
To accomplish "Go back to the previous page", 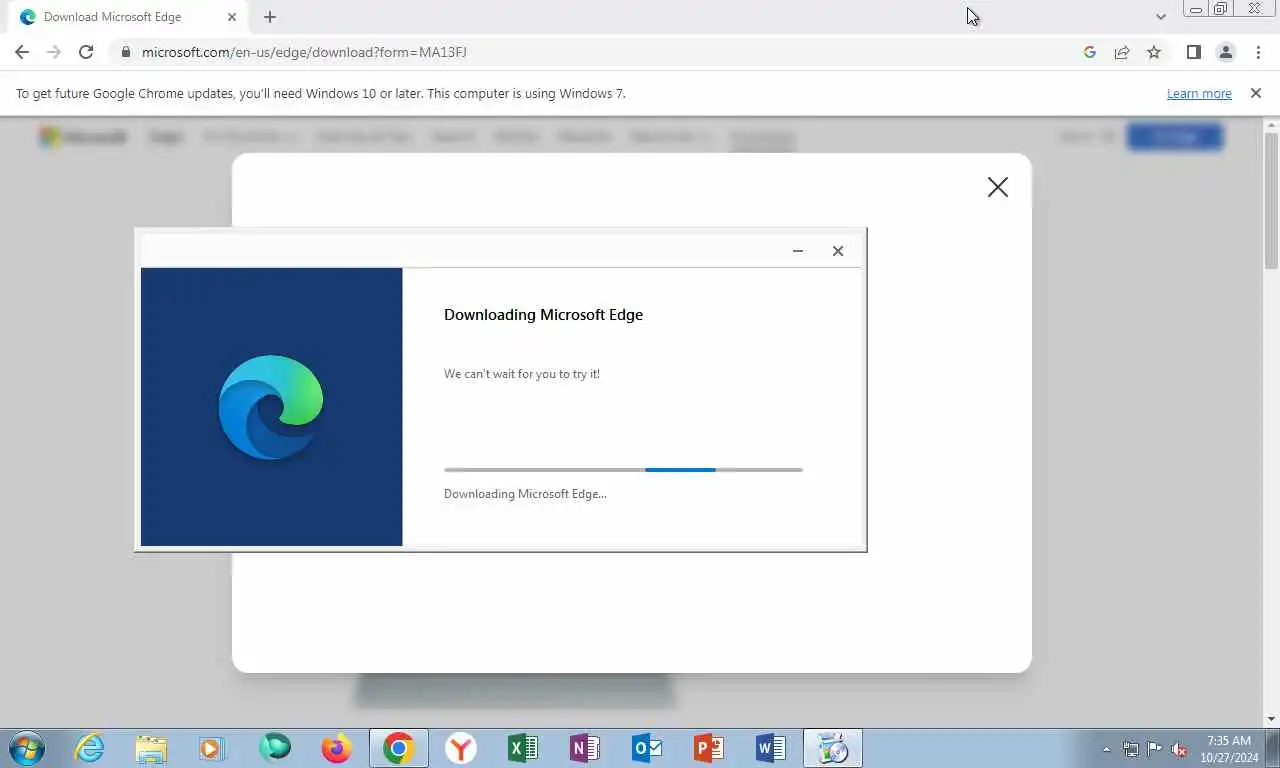I will tap(22, 52).
